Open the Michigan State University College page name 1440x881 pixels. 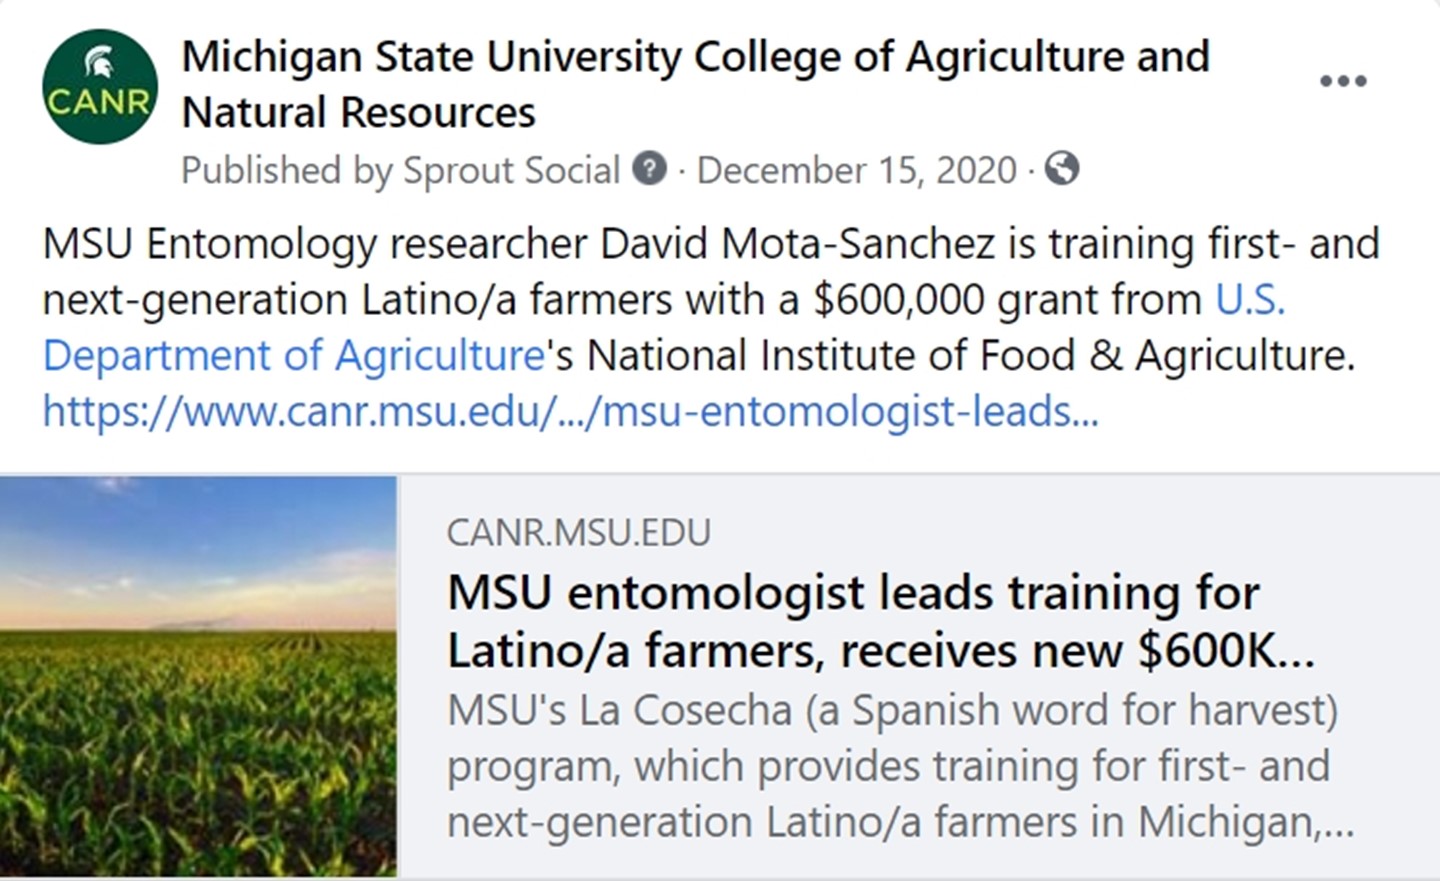[695, 57]
